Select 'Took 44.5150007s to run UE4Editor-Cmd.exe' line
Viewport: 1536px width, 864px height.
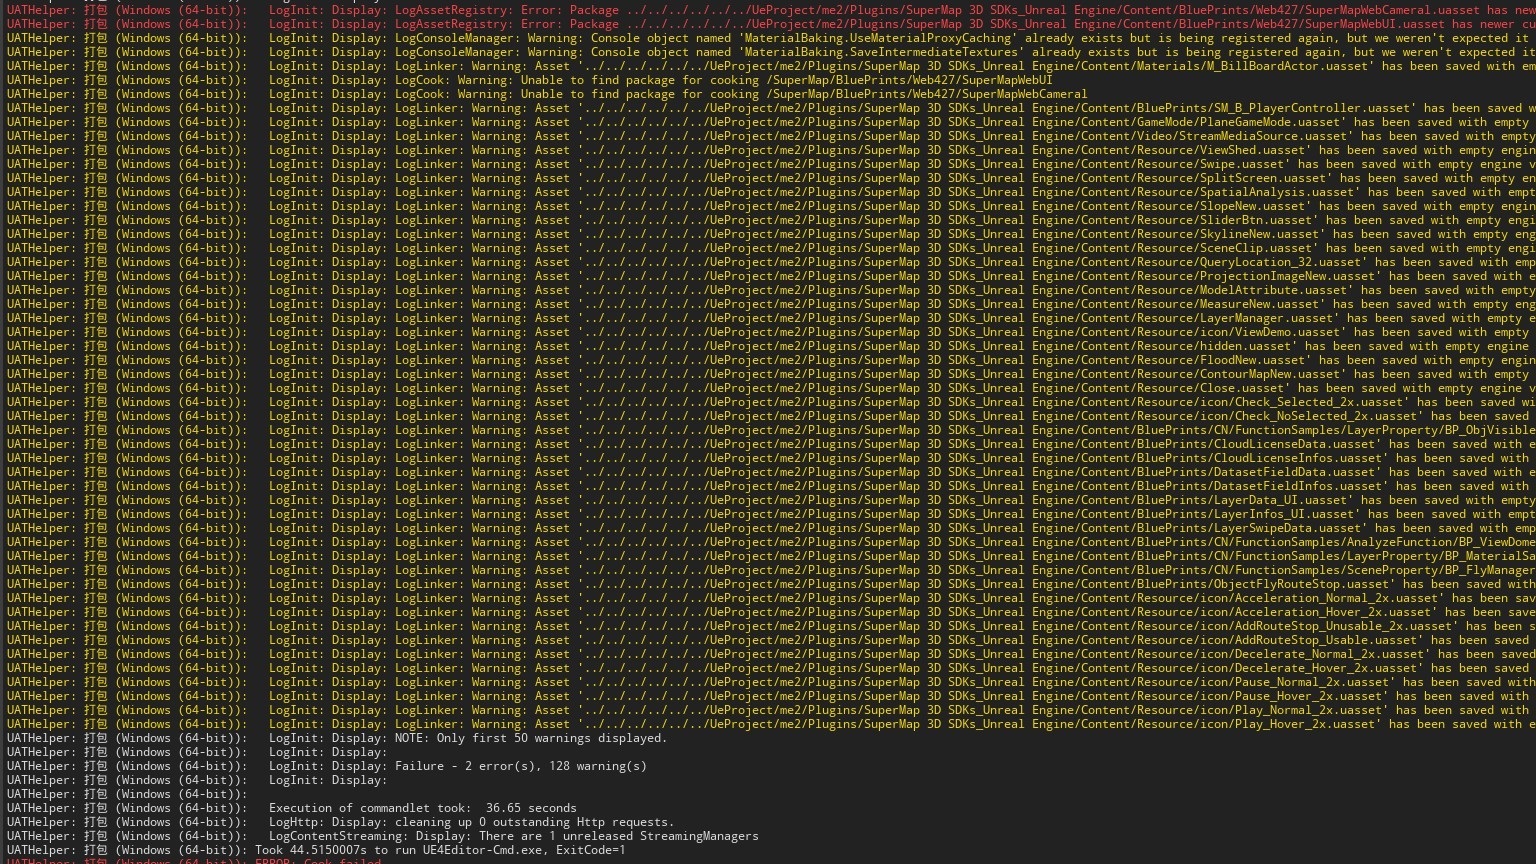316,850
